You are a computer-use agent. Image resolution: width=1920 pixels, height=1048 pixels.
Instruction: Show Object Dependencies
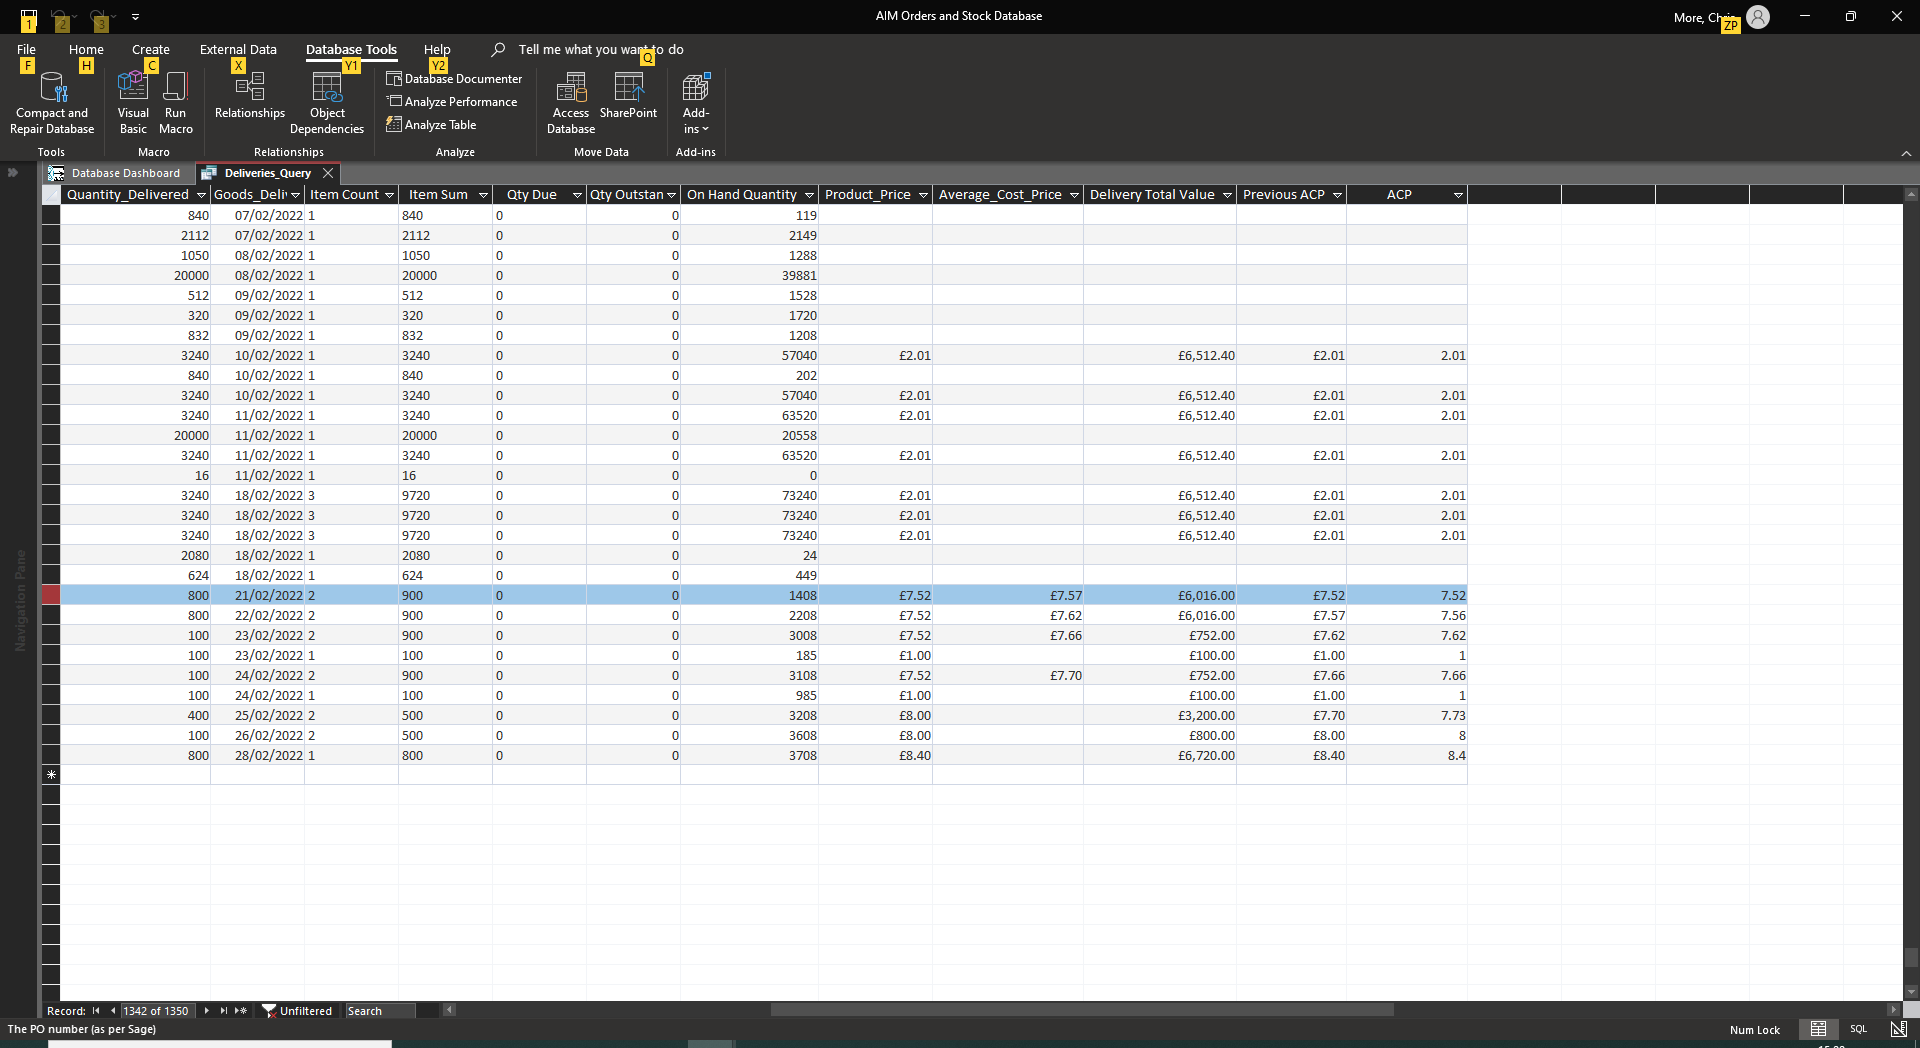pyautogui.click(x=327, y=103)
